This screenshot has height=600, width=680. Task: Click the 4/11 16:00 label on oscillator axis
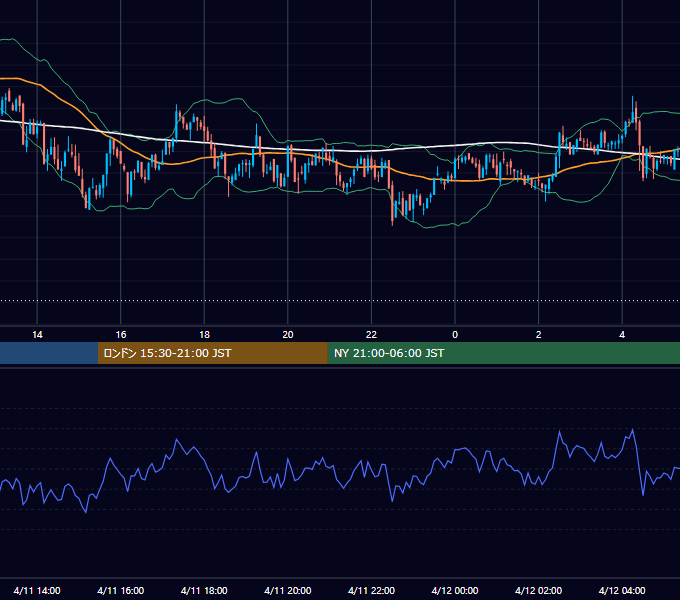click(x=121, y=590)
